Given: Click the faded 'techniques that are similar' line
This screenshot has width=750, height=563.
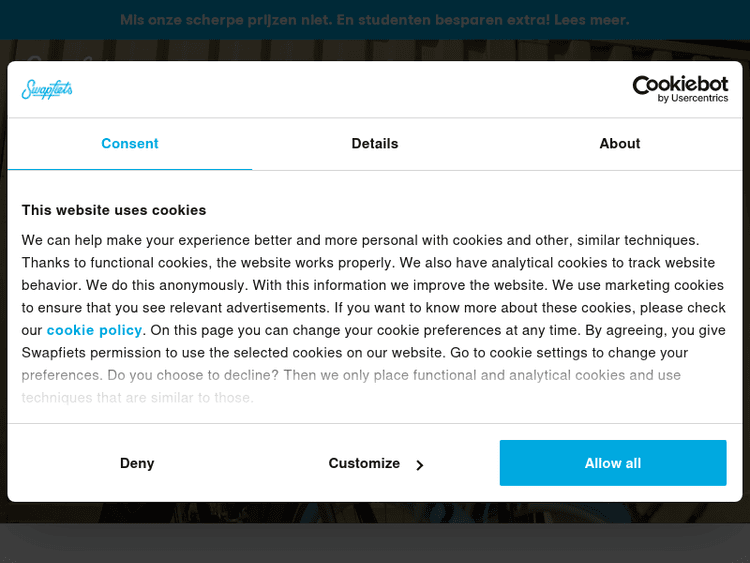Looking at the screenshot, I should tap(138, 398).
